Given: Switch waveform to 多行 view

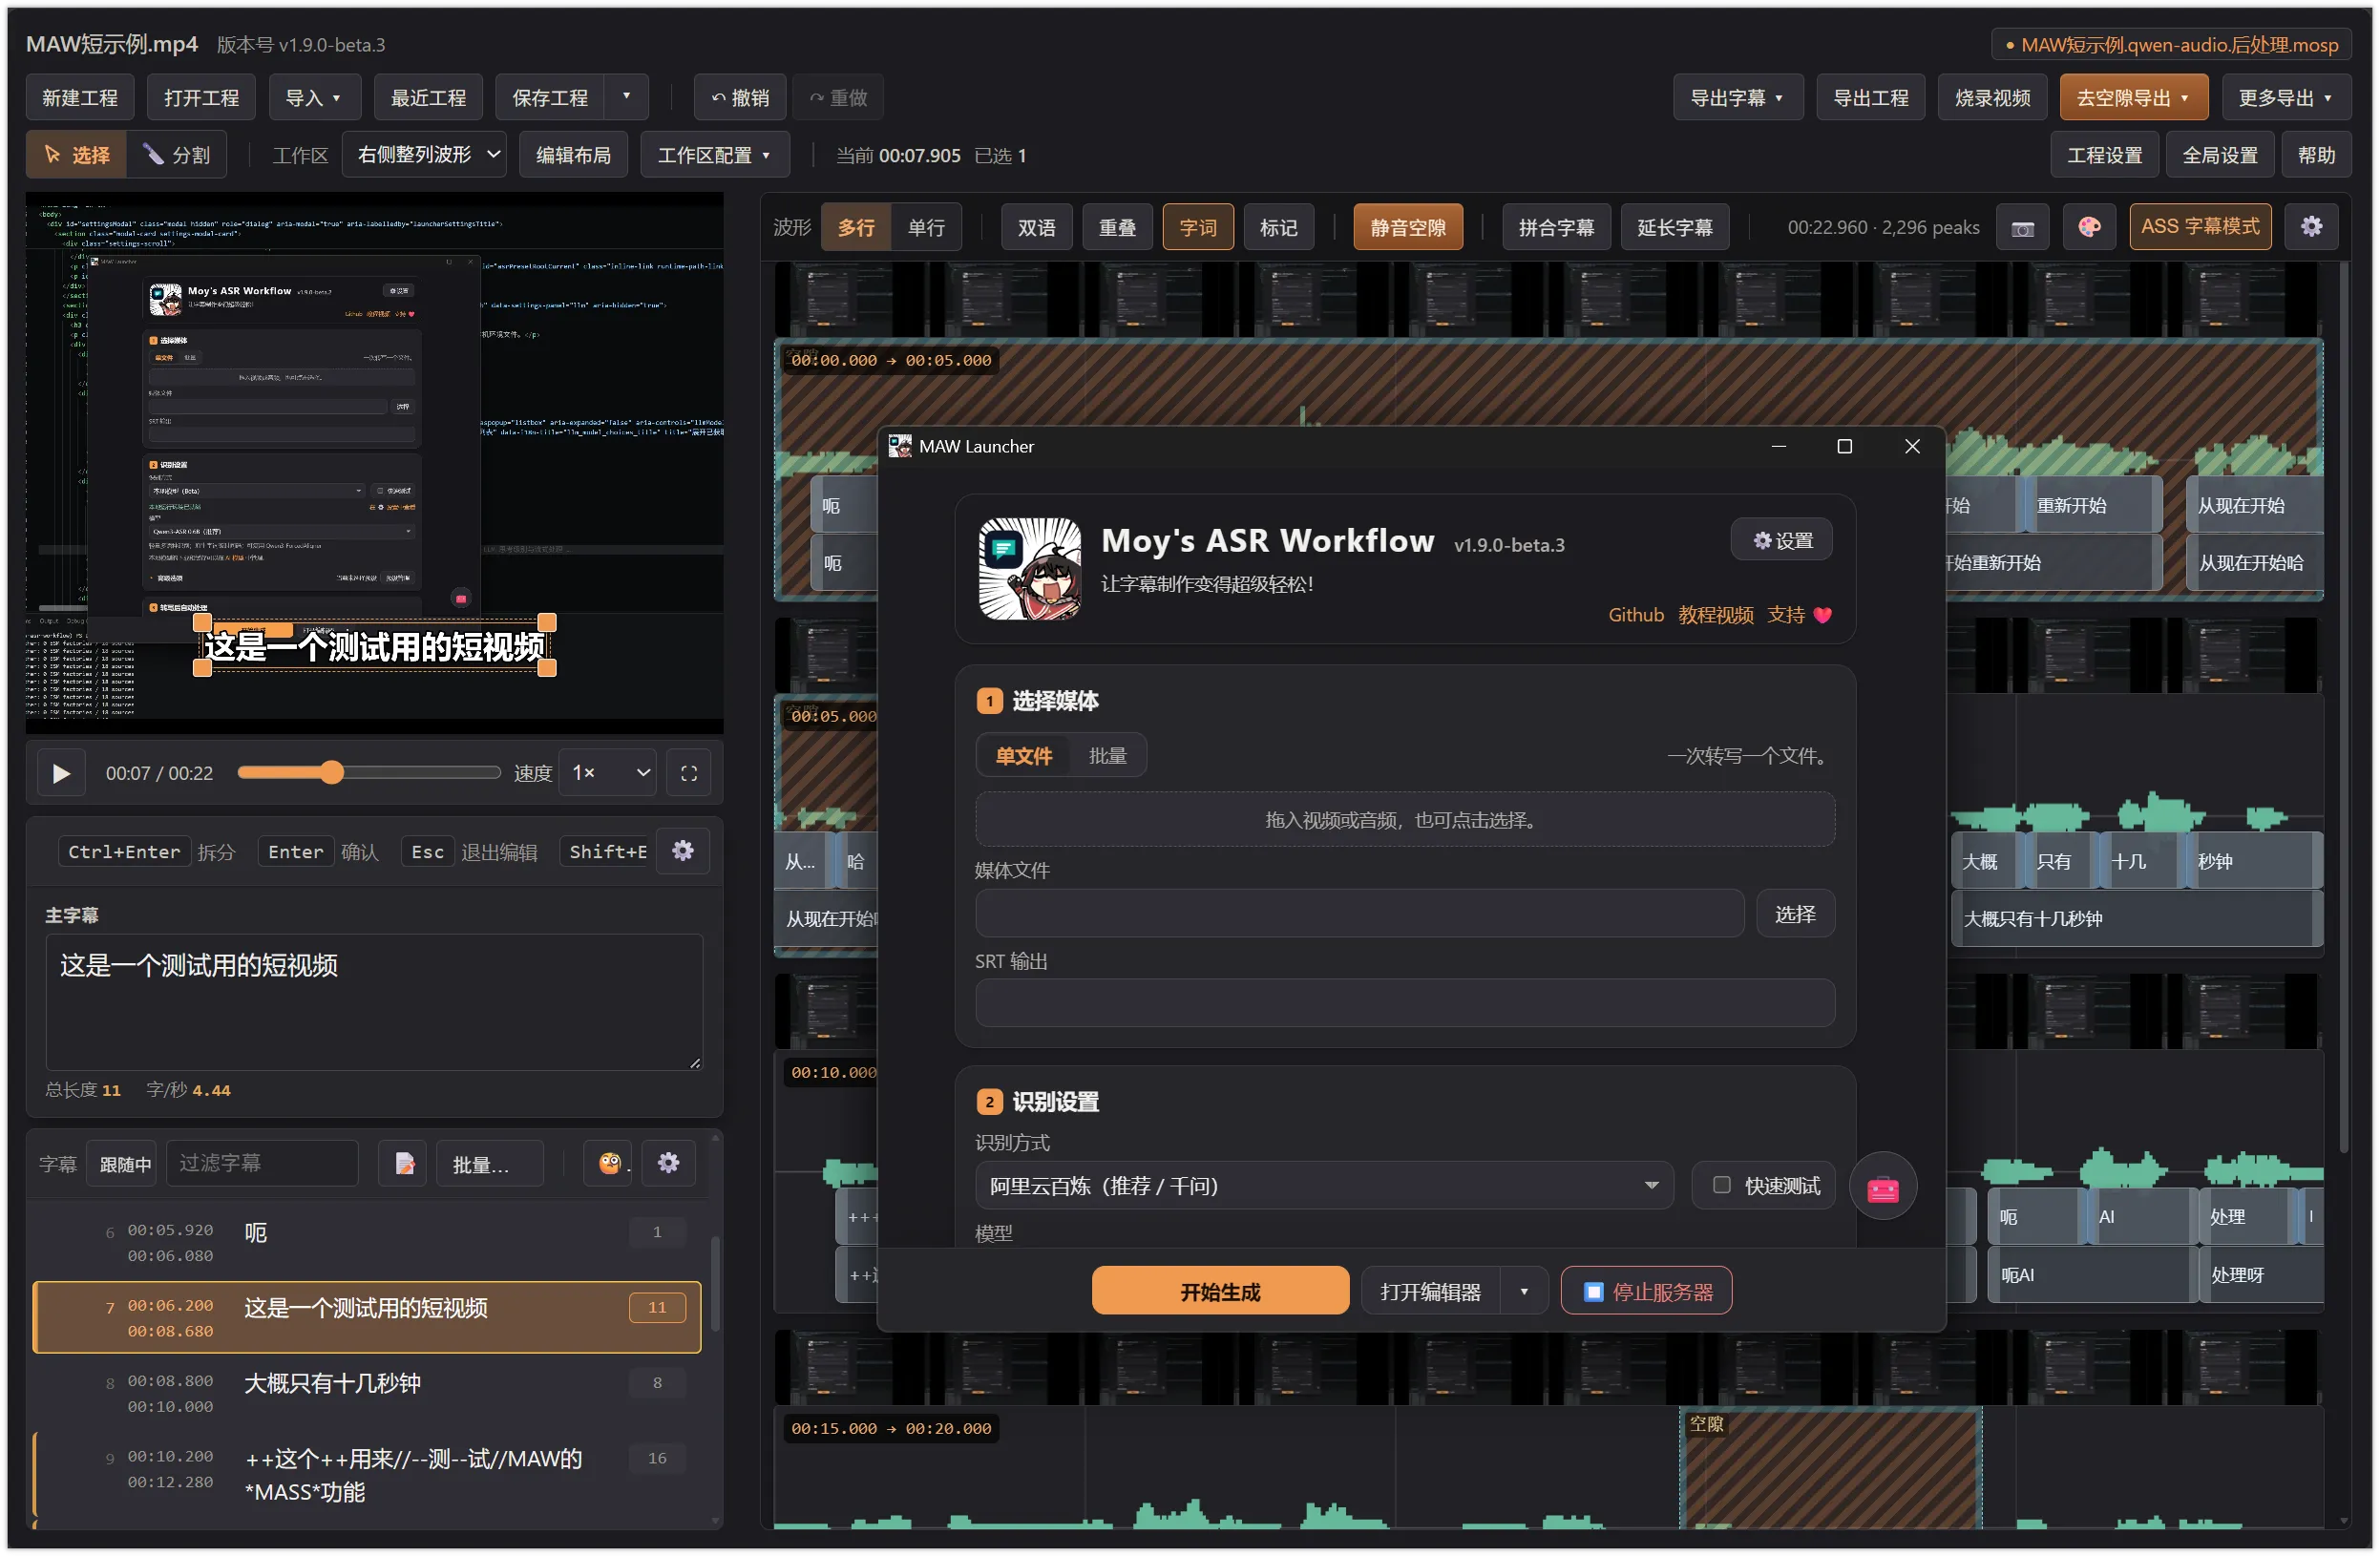Looking at the screenshot, I should pos(856,228).
